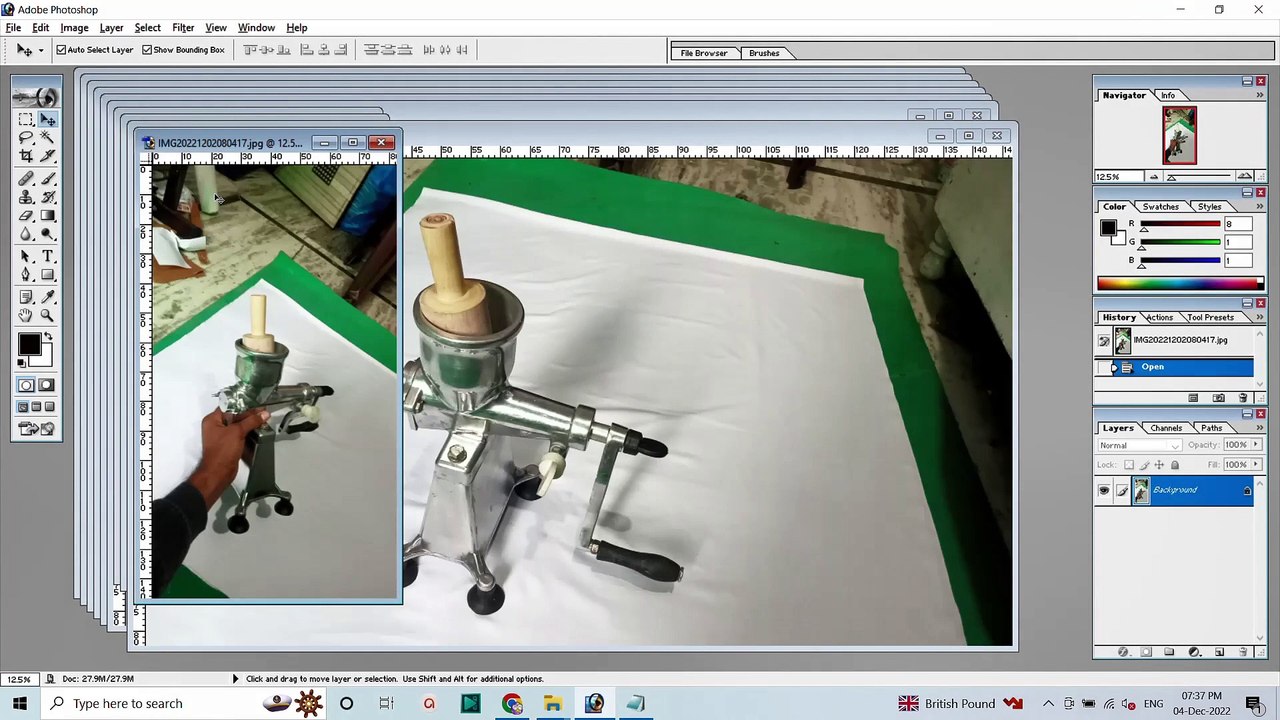The image size is (1280, 720).
Task: Open the layer blending mode dropdown
Action: click(1139, 445)
